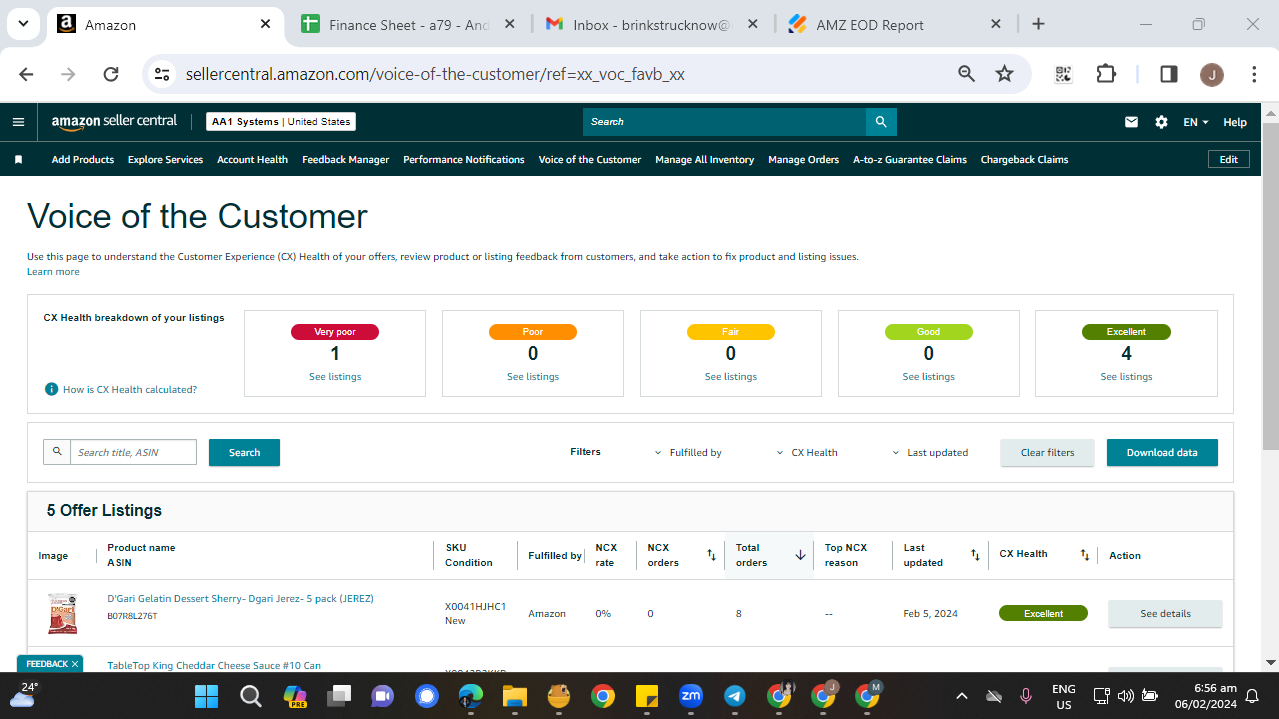Screen dimensions: 1279x719
Task: See listings under Good
Action: click(928, 377)
